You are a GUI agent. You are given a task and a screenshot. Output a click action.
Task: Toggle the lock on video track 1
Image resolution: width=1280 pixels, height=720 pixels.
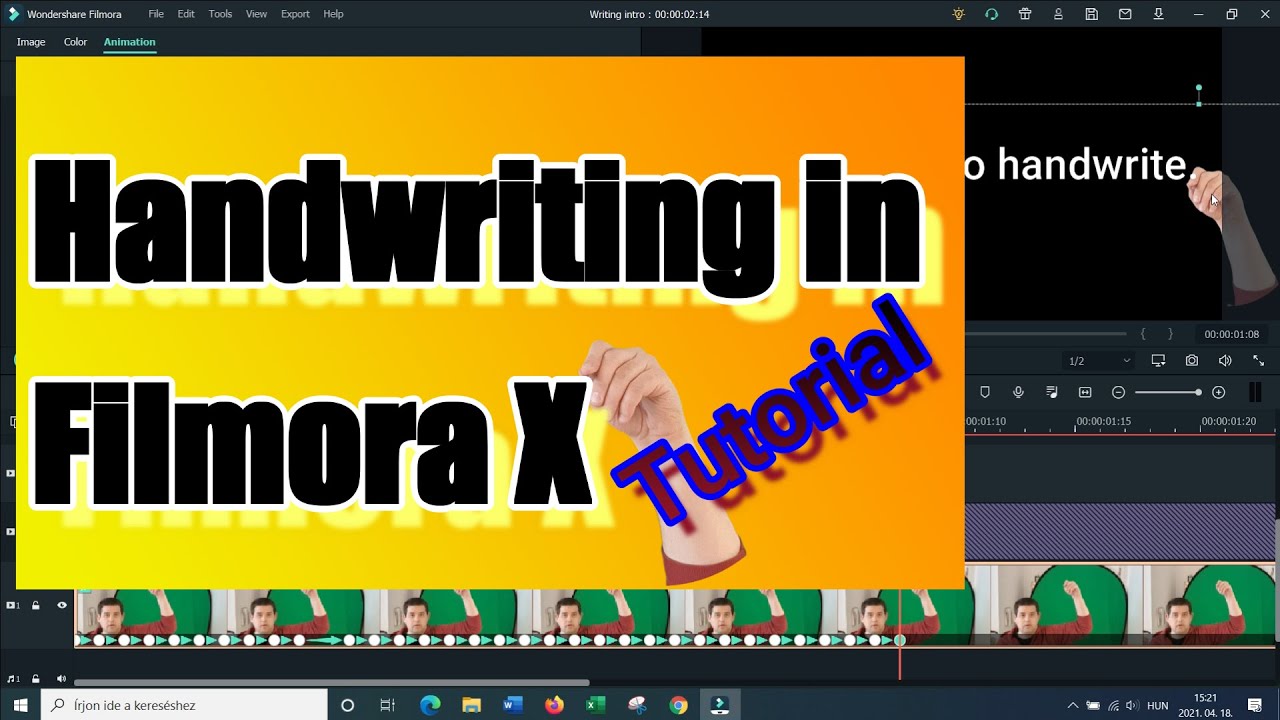click(35, 605)
